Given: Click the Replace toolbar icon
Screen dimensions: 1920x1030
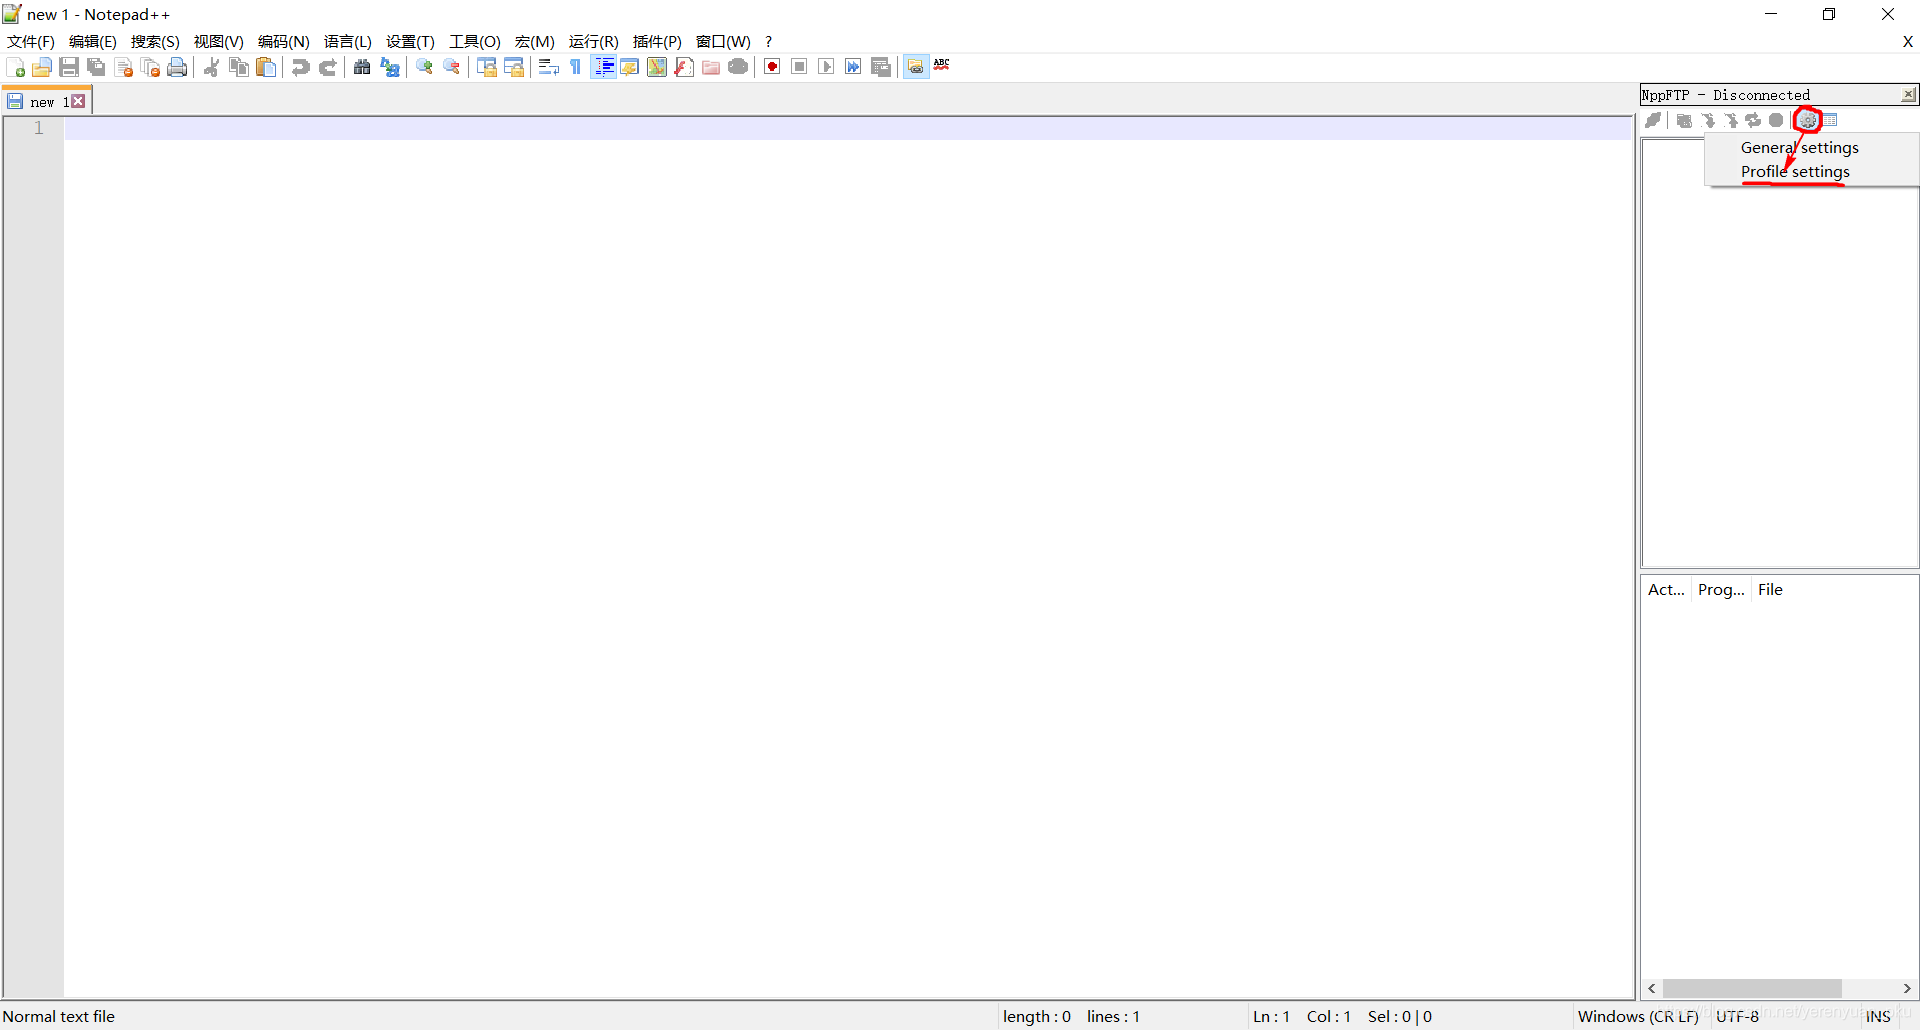Looking at the screenshot, I should coord(390,67).
